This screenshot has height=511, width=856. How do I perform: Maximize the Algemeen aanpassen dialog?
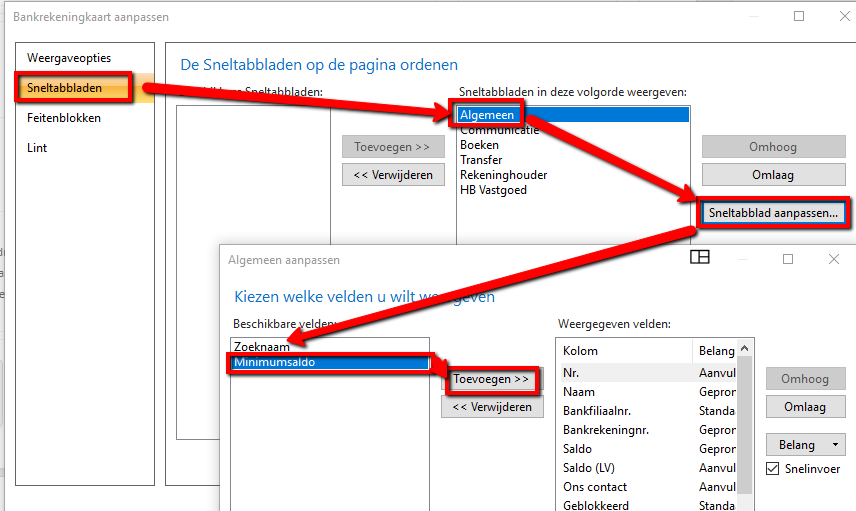[x=787, y=259]
